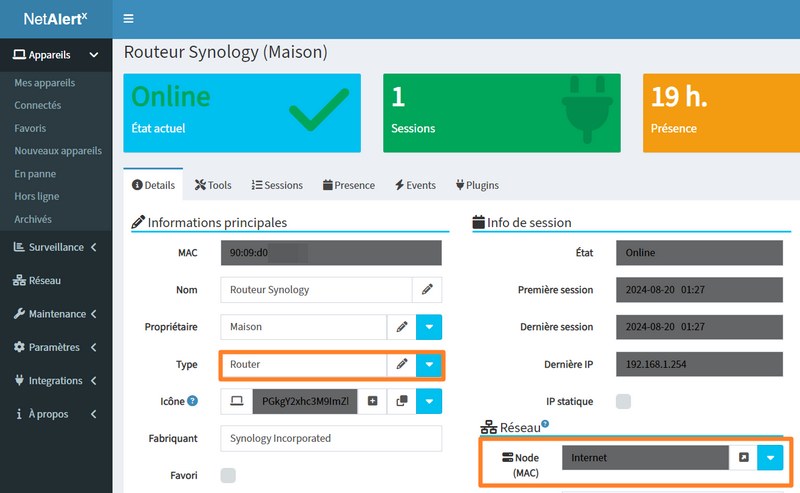
Task: Open the Node (MAC) dropdown
Action: pyautogui.click(x=770, y=458)
